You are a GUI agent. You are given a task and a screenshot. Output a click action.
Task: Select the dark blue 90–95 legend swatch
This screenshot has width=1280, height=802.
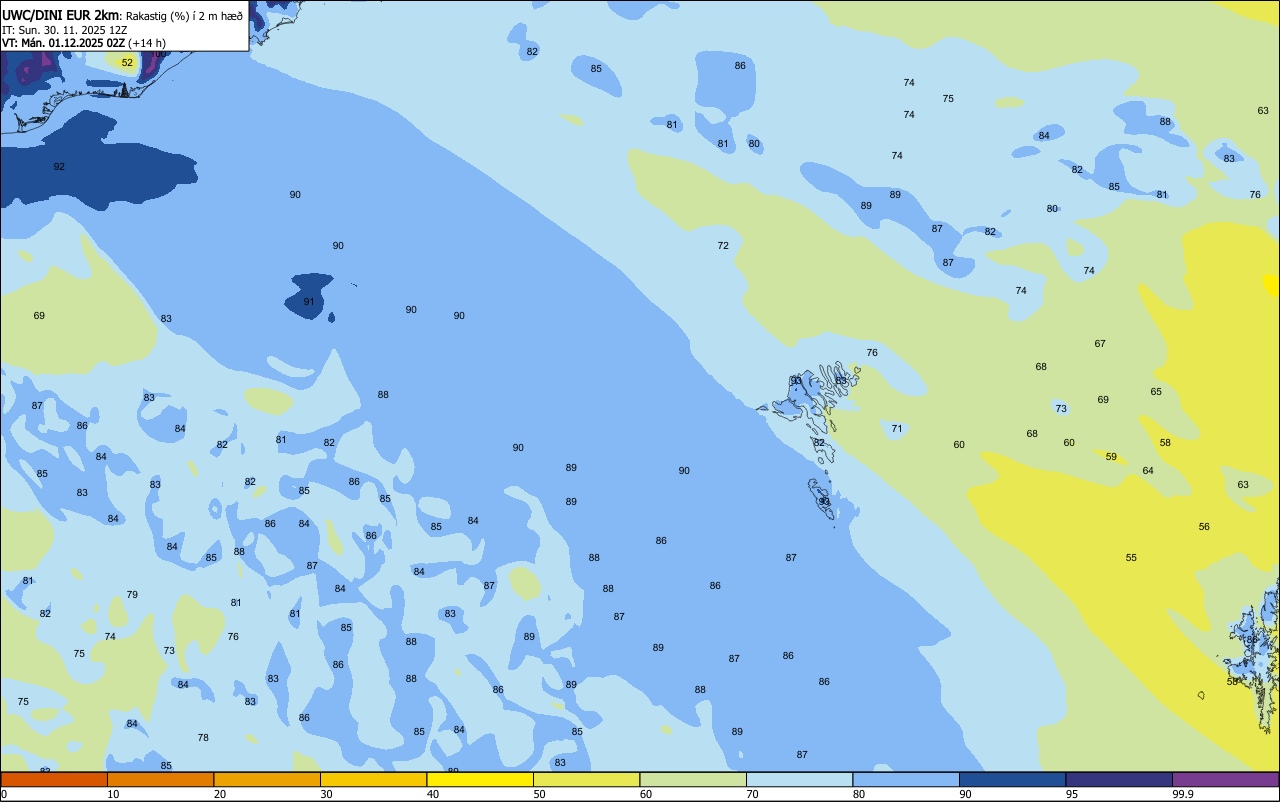[1012, 779]
